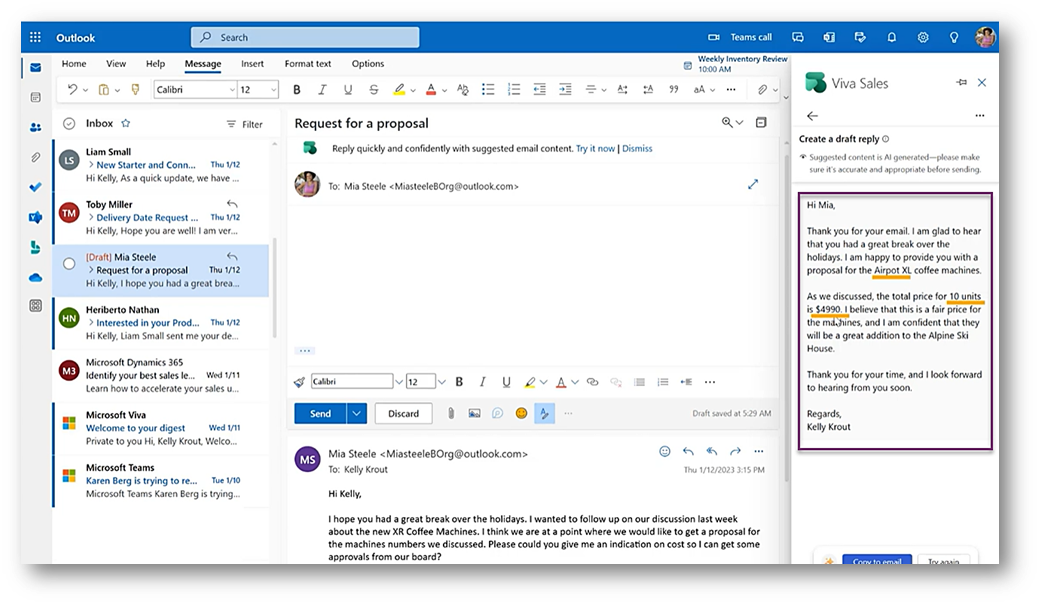The width and height of the screenshot is (1041, 606).
Task: Switch to the Format text ribbon tab
Action: [307, 63]
